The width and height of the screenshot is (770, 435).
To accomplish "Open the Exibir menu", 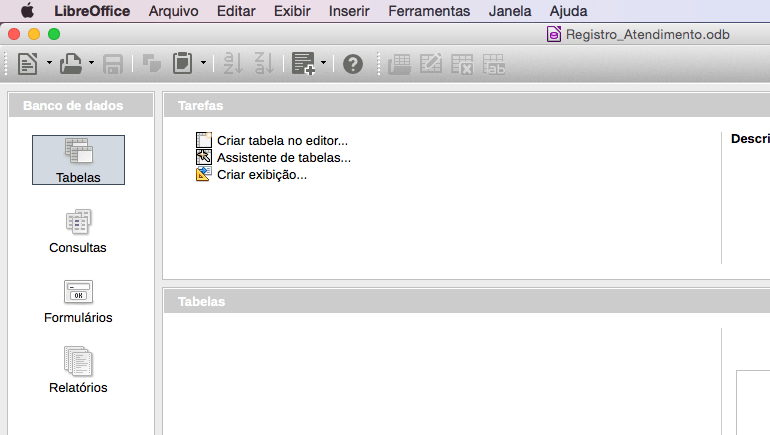I will [292, 11].
